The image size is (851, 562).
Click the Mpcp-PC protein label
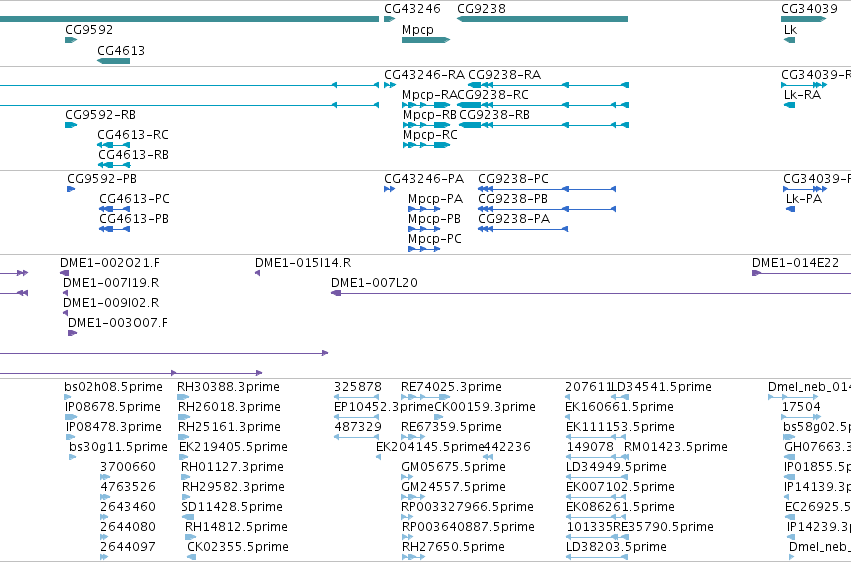tap(435, 239)
